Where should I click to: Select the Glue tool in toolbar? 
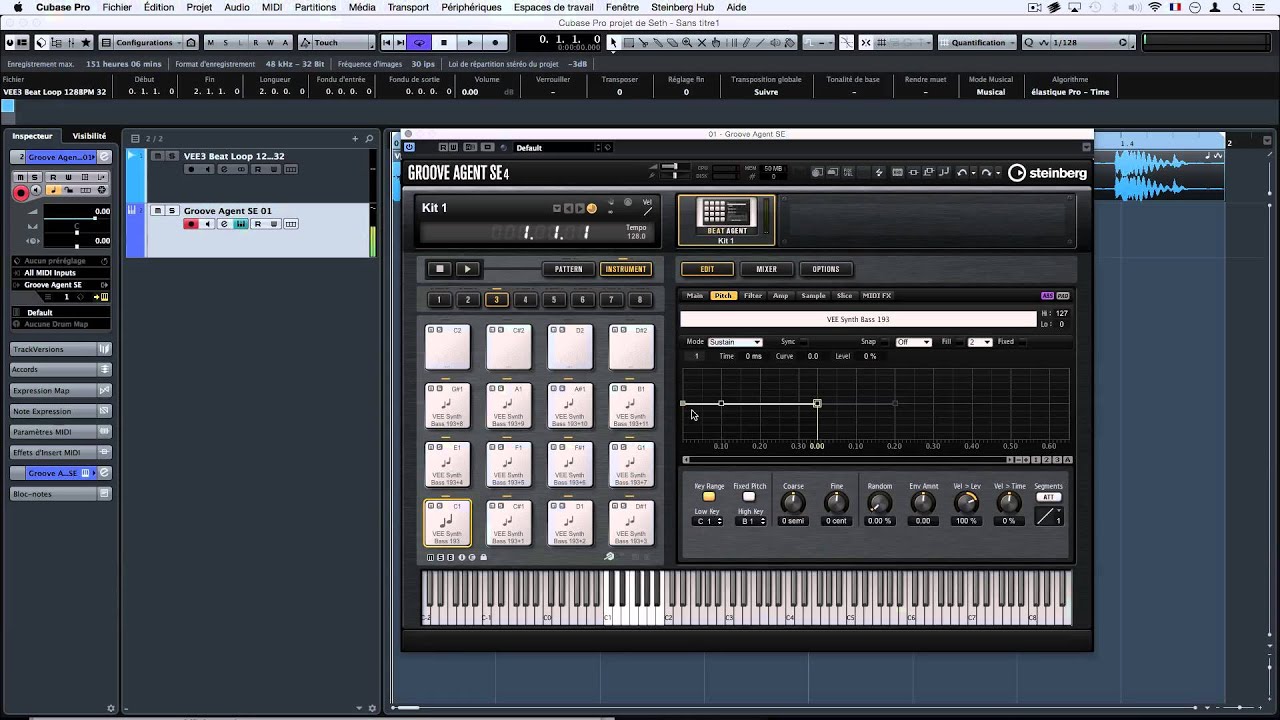click(x=658, y=42)
